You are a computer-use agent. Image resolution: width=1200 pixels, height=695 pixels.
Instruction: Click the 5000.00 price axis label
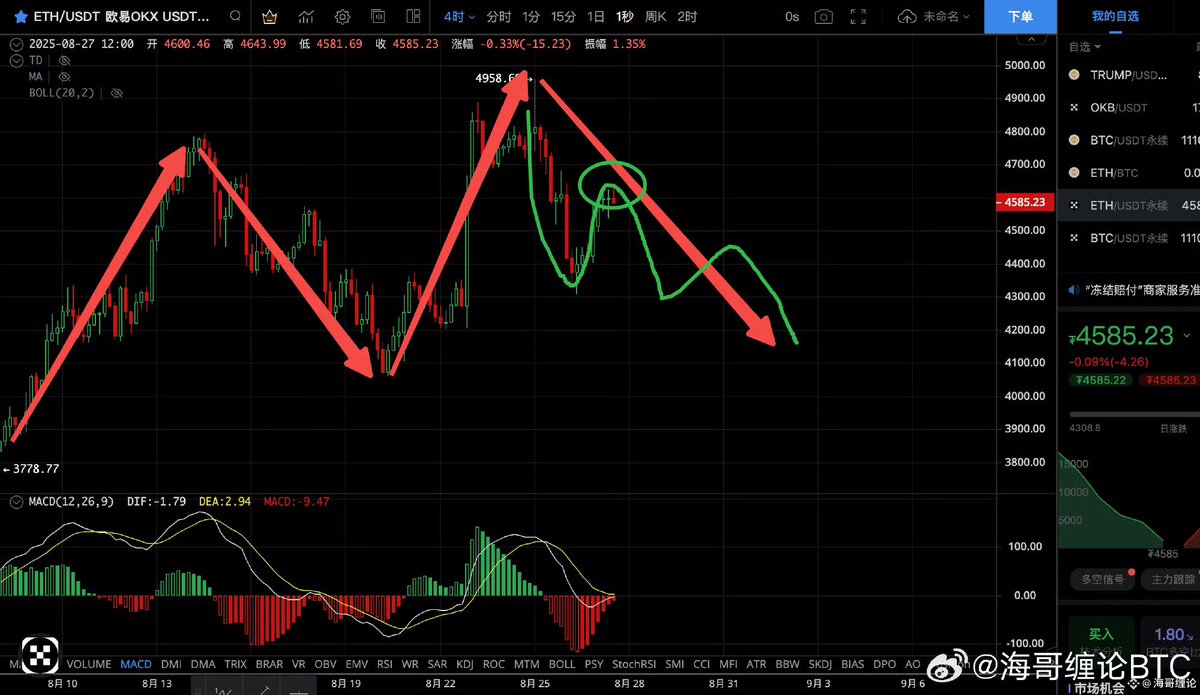[x=1024, y=66]
